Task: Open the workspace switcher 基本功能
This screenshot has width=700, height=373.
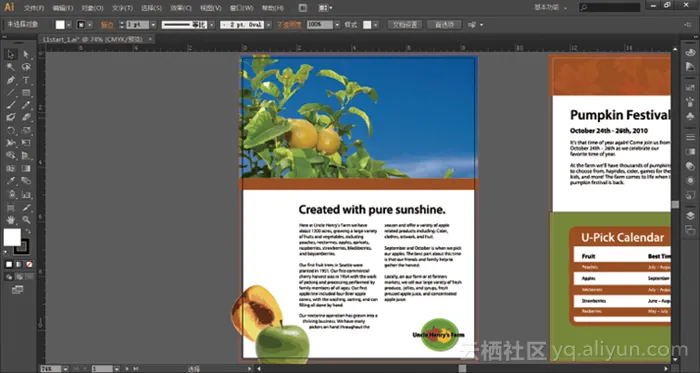Action: coord(551,8)
